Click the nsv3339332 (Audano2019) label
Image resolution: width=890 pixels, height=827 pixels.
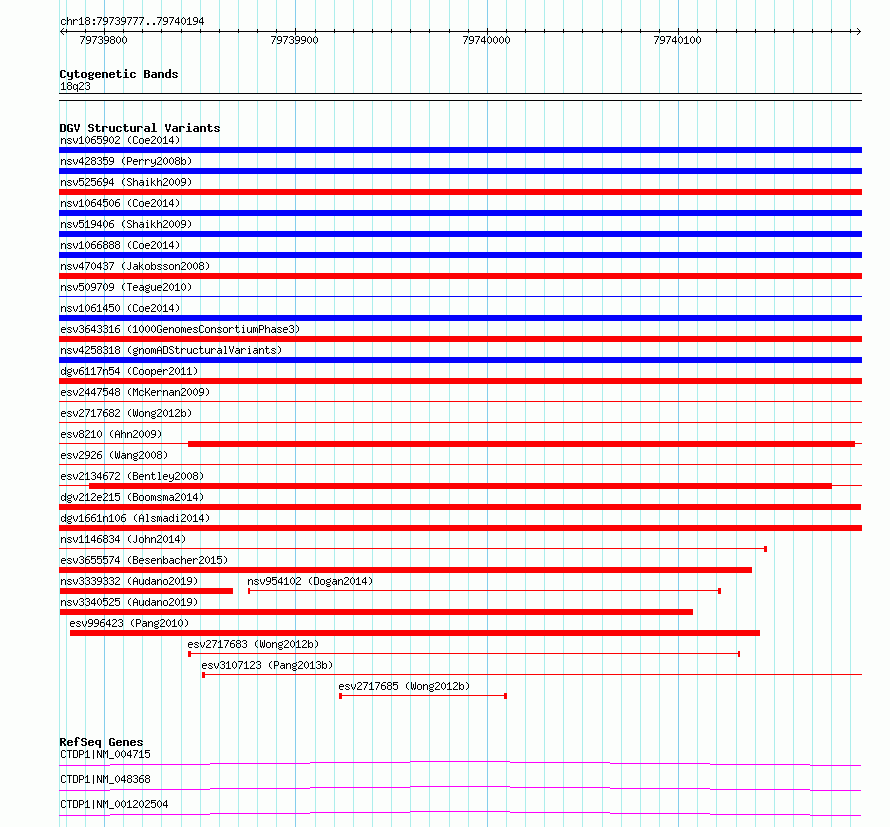click(x=129, y=581)
